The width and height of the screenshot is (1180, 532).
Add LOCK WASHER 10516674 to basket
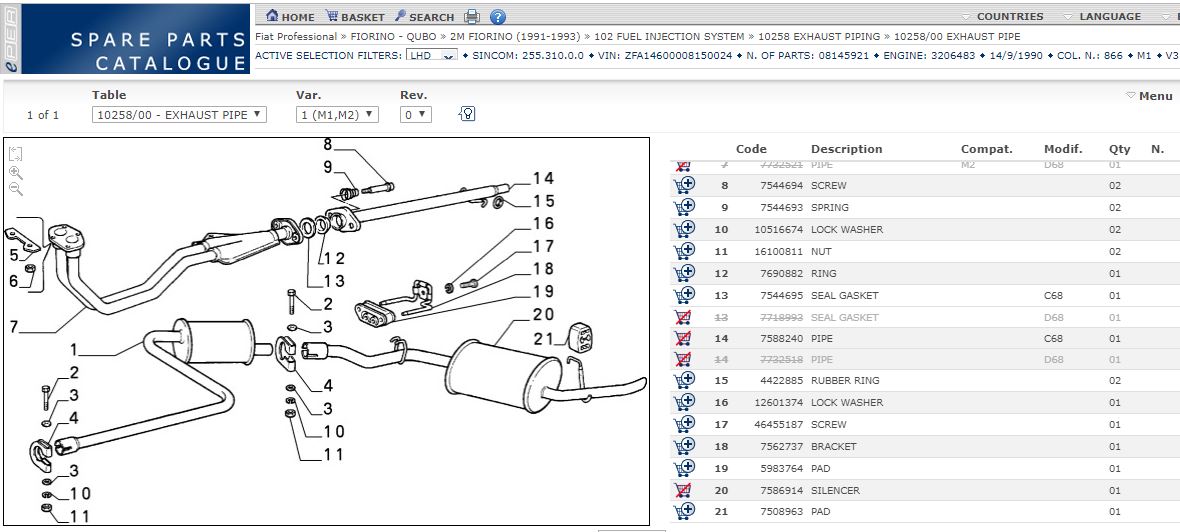coord(684,229)
